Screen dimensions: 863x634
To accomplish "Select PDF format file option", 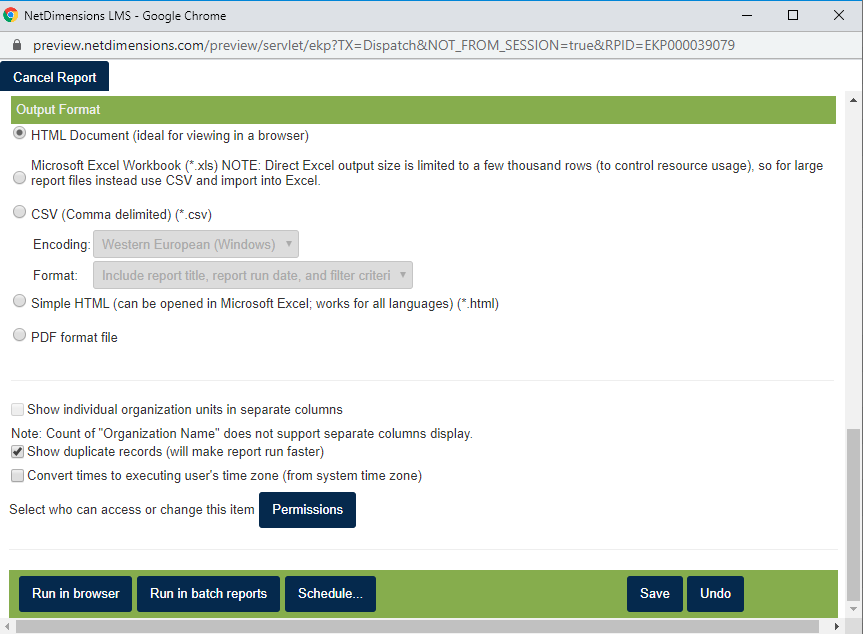I will 19,335.
